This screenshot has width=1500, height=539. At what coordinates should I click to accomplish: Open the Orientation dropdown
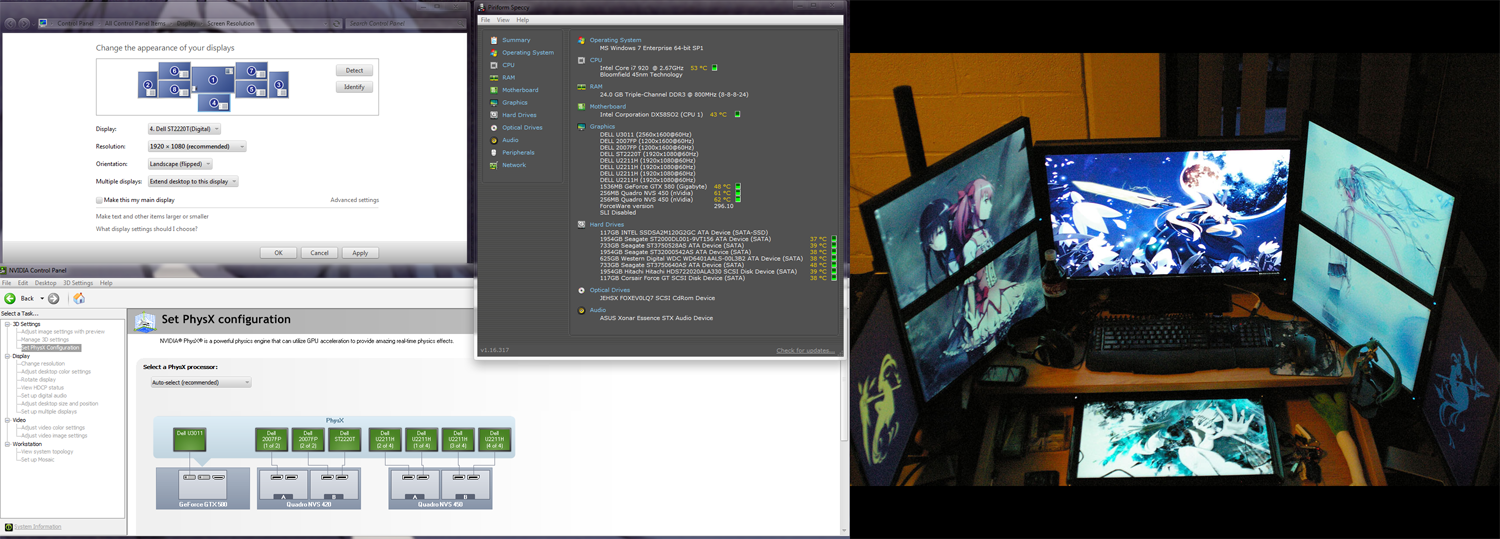click(x=180, y=164)
